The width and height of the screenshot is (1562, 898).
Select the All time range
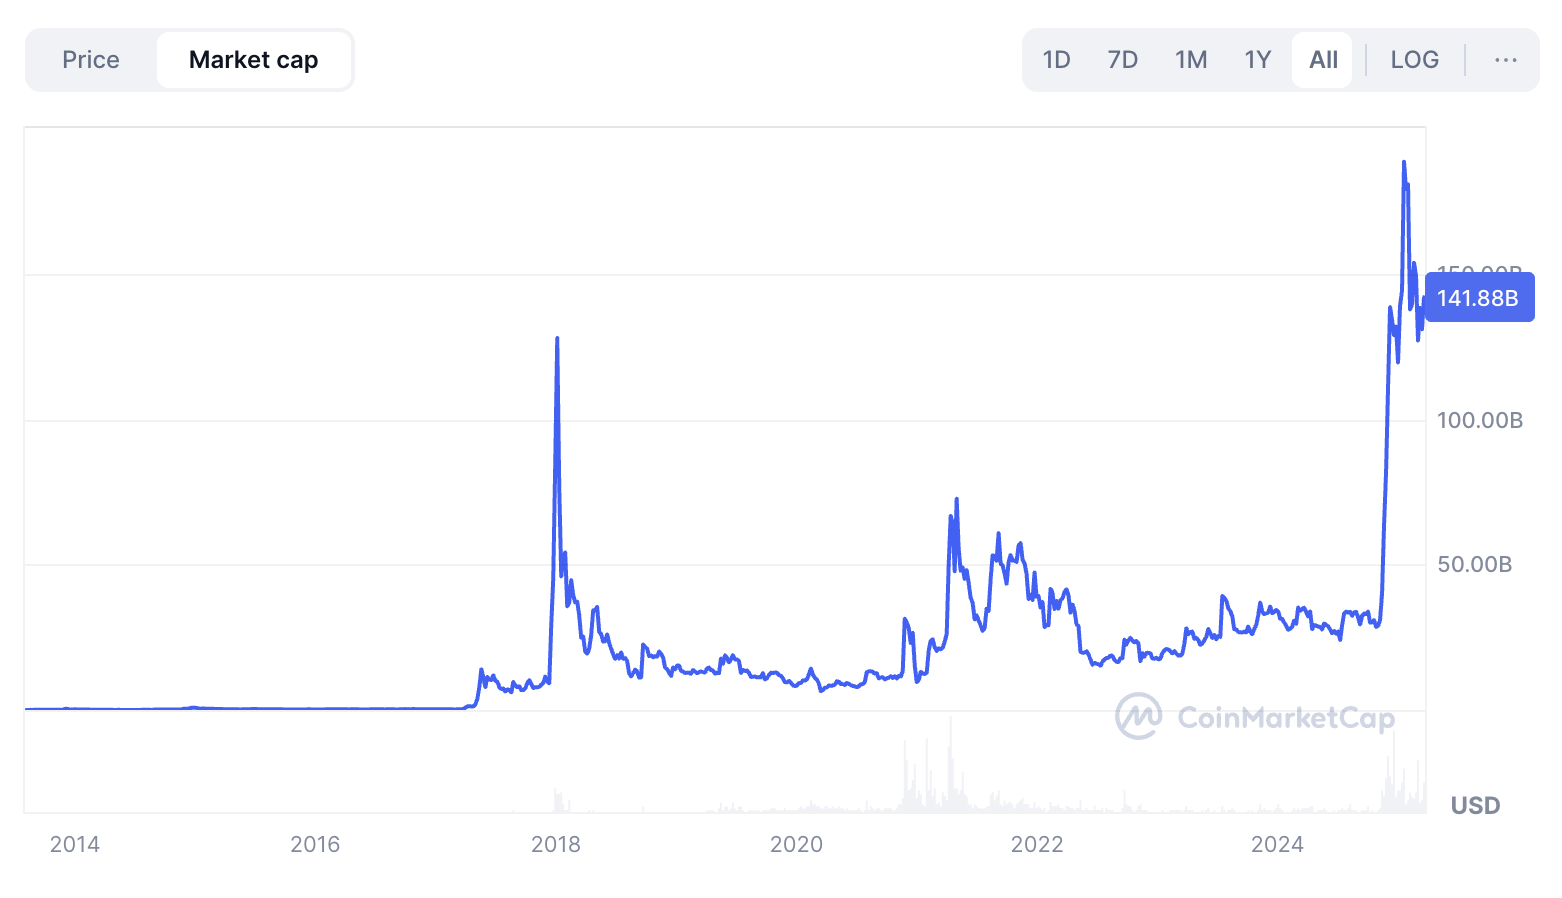(1323, 60)
